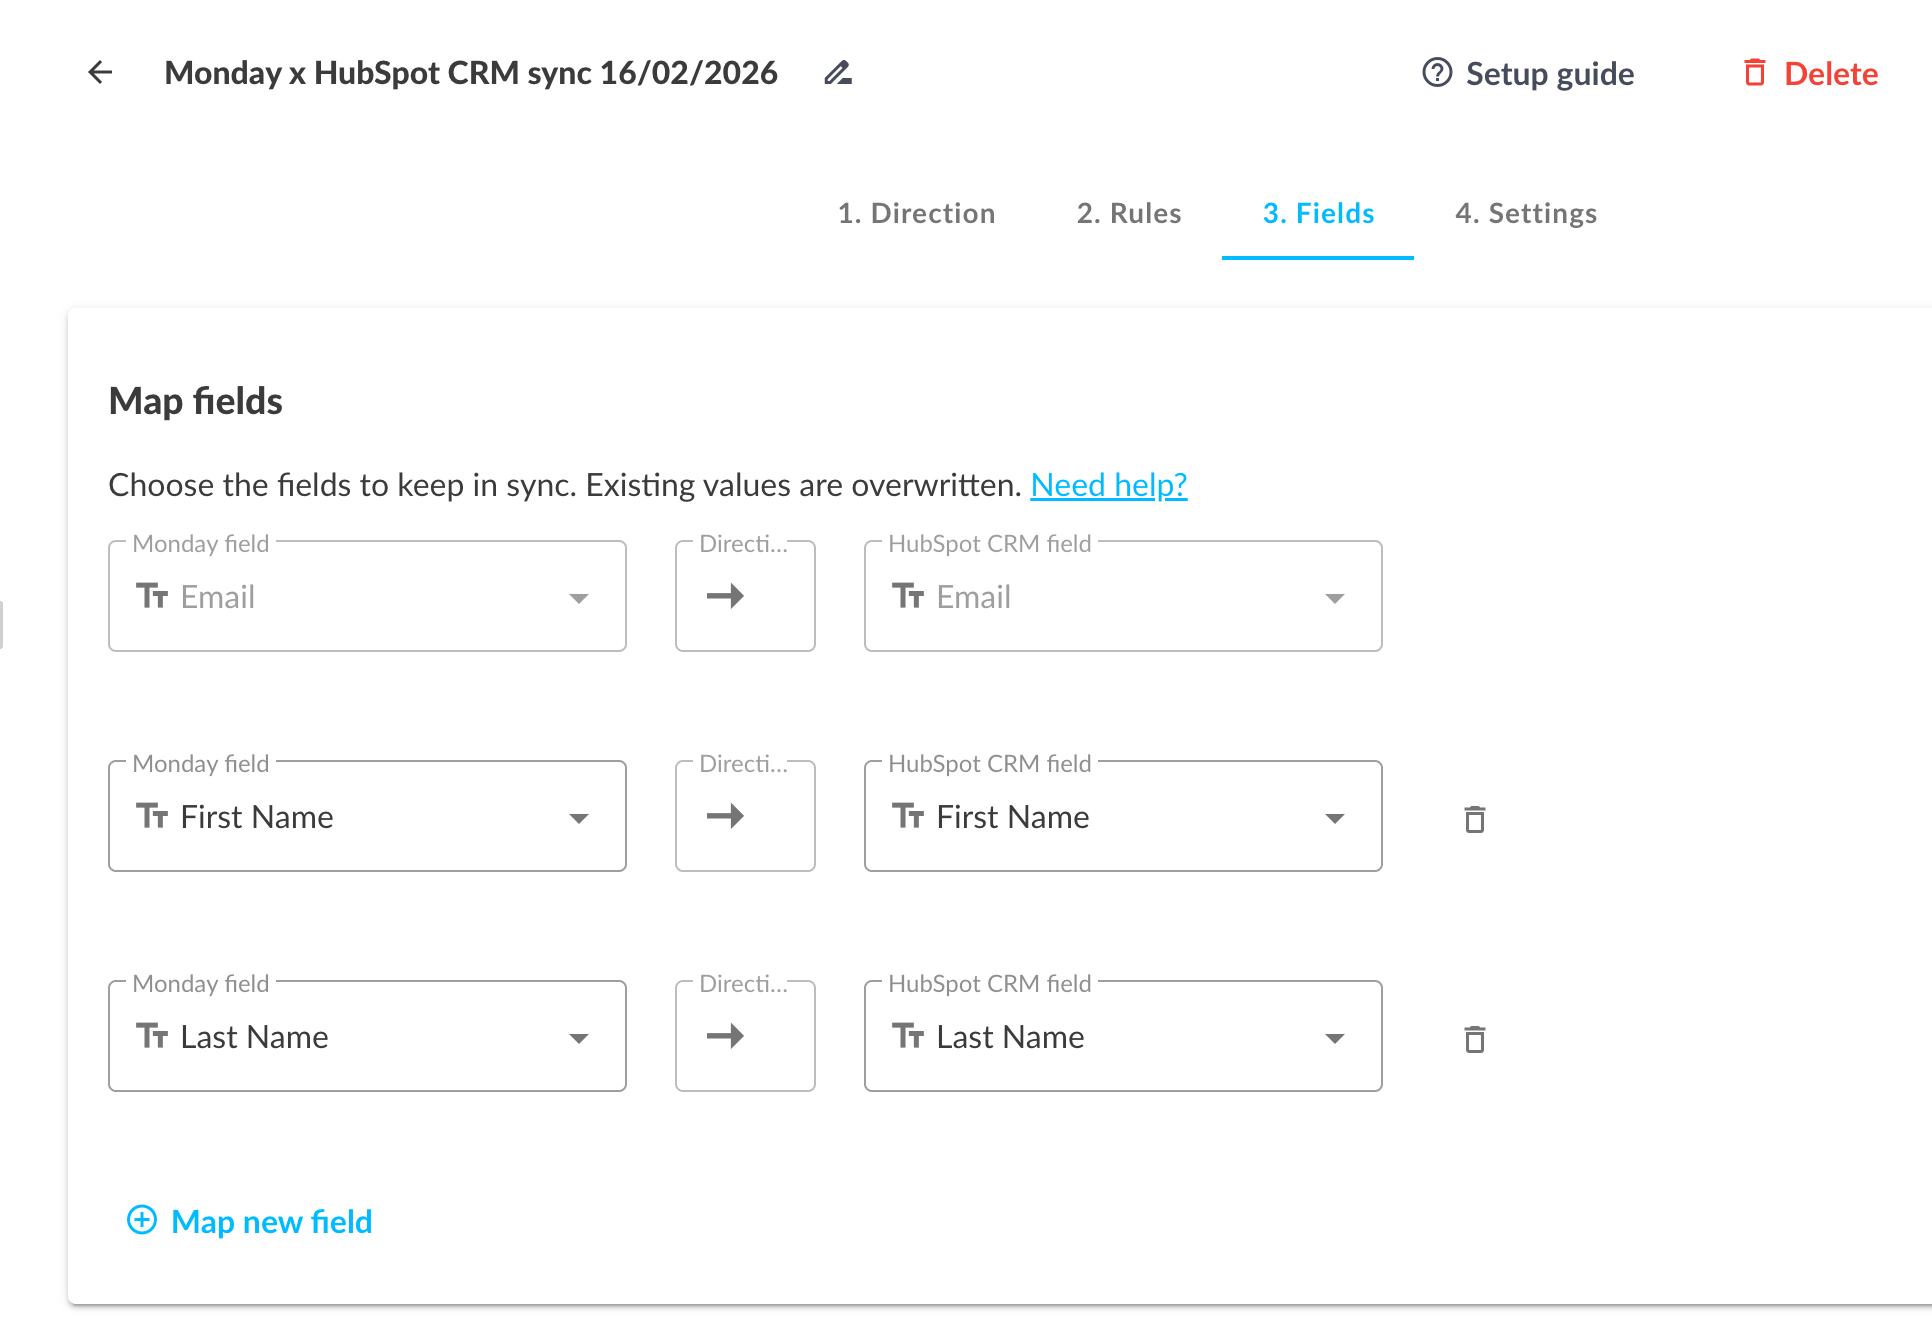Image resolution: width=1932 pixels, height=1324 pixels.
Task: Click the plus icon beside Map new field
Action: [x=141, y=1221]
